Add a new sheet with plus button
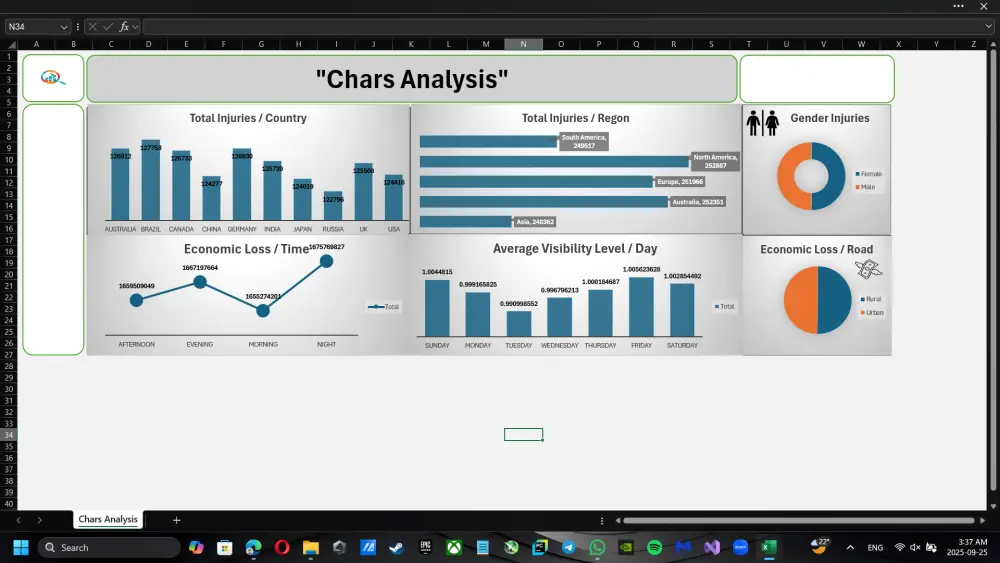Viewport: 1000px width, 563px height. point(177,520)
